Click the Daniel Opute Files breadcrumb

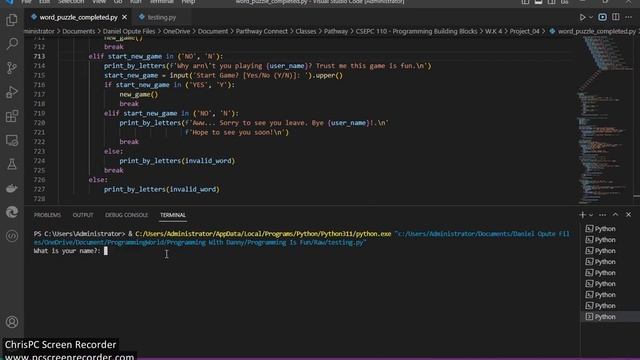[129, 31]
